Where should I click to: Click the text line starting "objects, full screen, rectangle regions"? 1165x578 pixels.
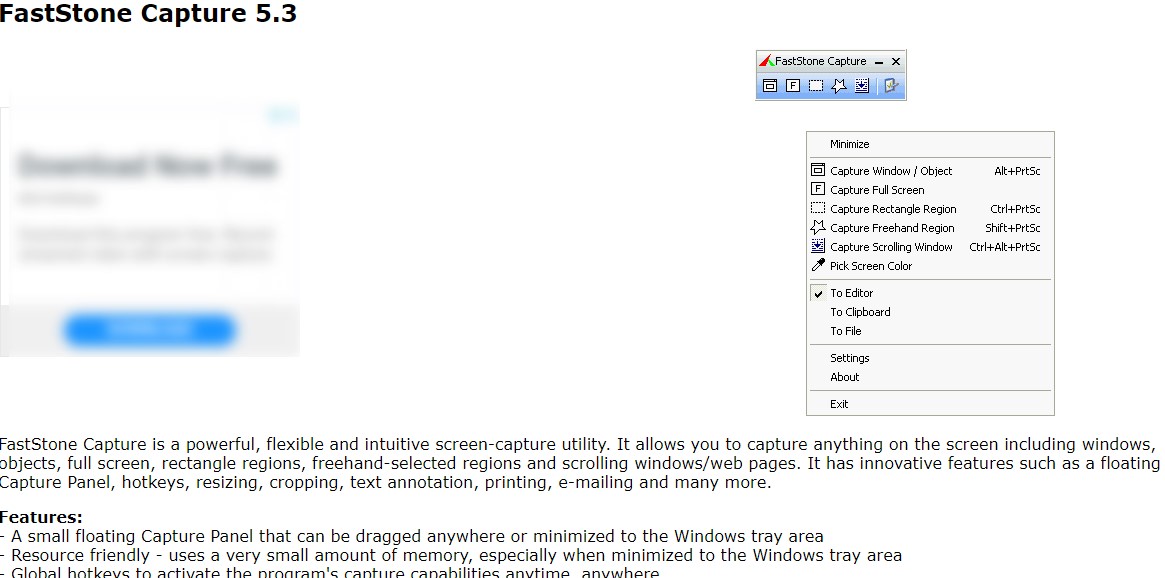[580, 464]
